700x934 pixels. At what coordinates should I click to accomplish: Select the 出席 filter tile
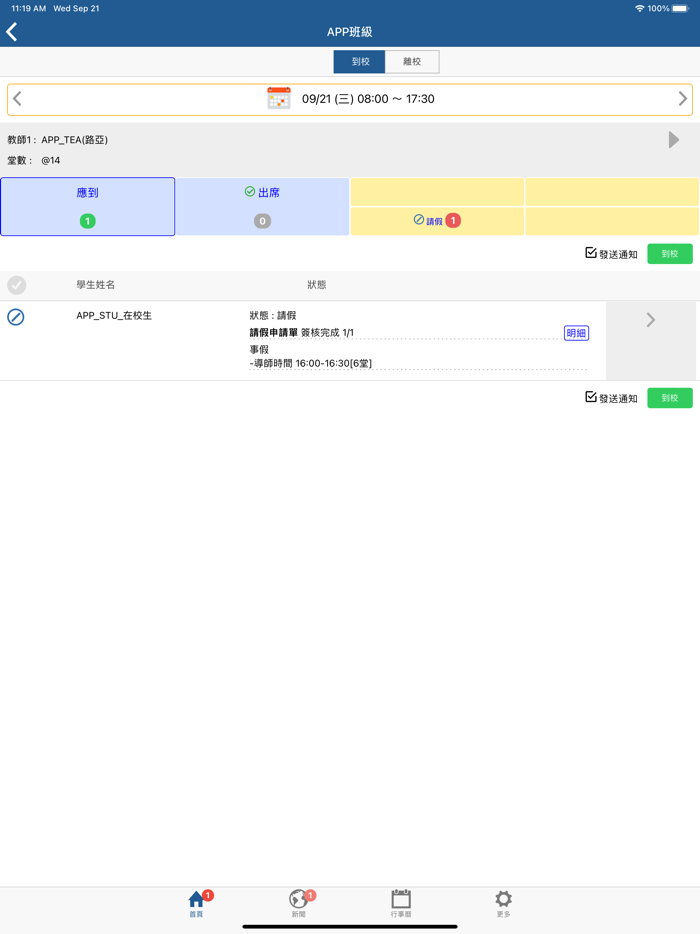click(x=262, y=206)
